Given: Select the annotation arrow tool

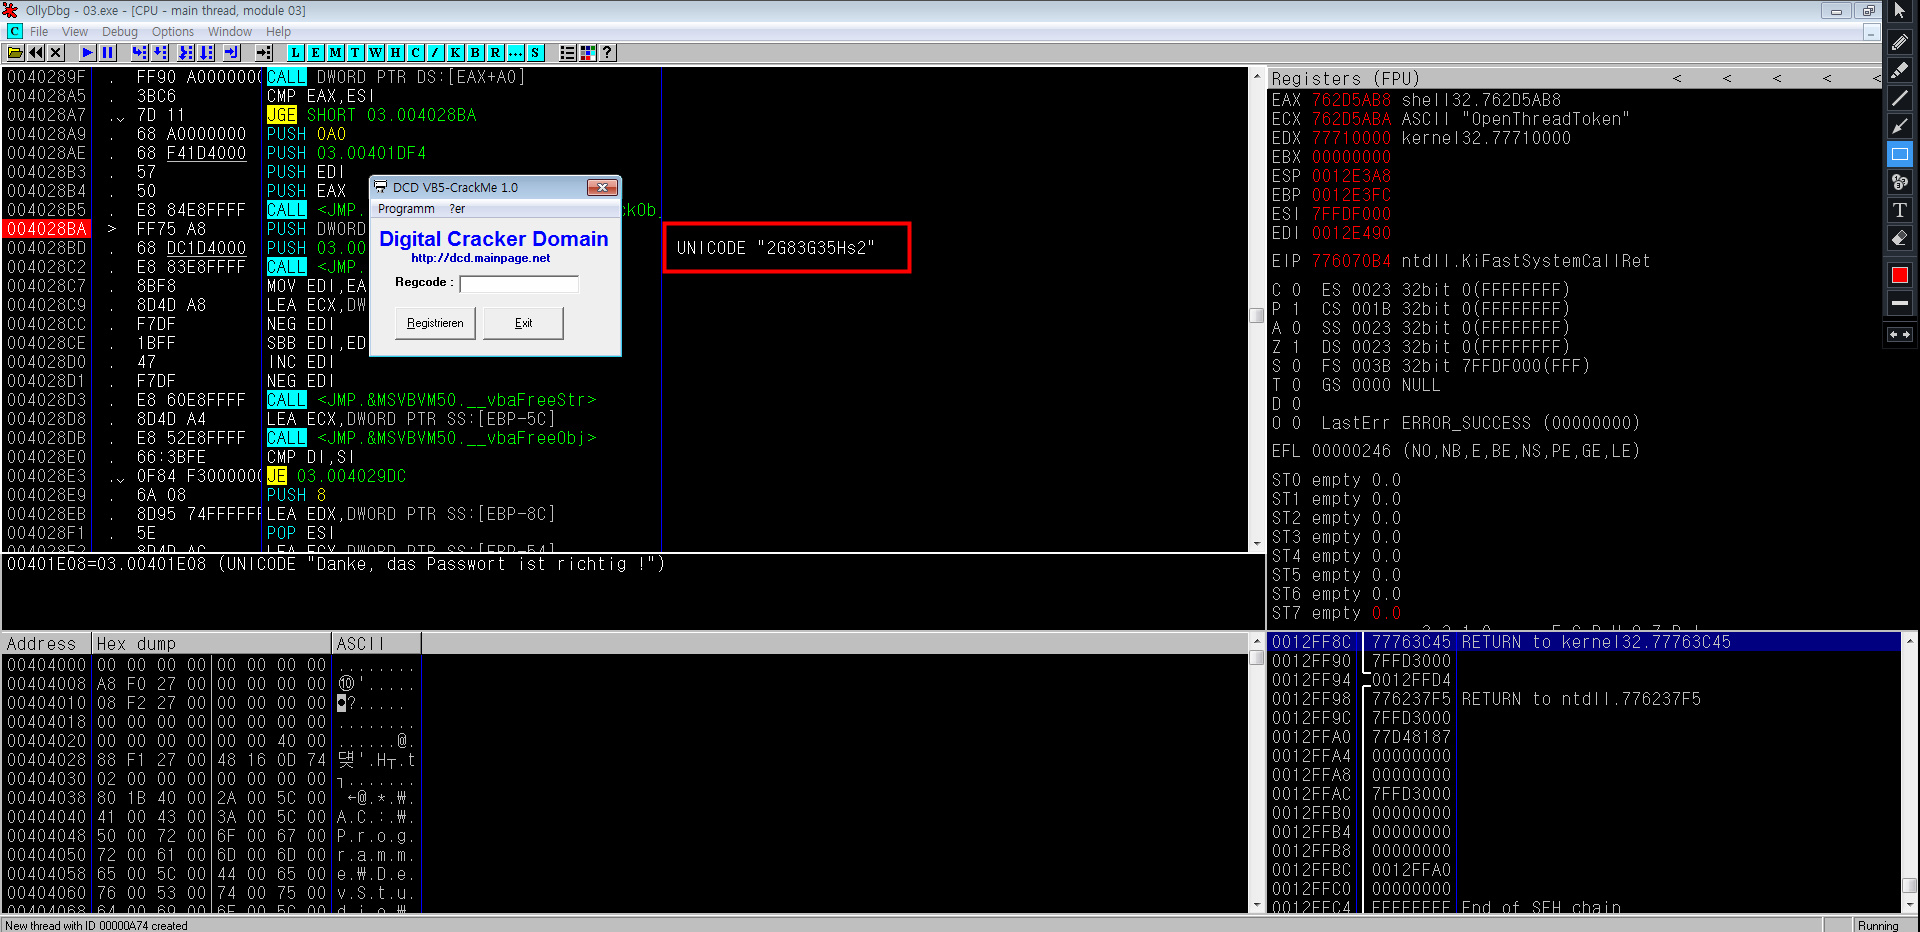Looking at the screenshot, I should pyautogui.click(x=1900, y=126).
